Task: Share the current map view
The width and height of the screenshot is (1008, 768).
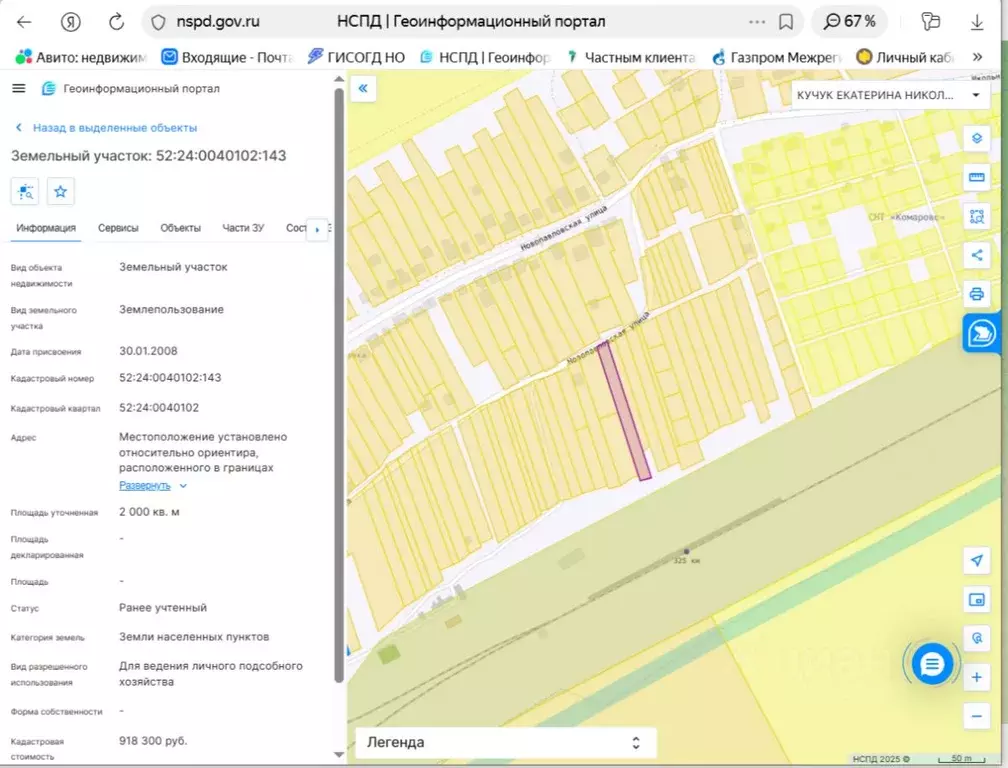Action: pos(976,255)
